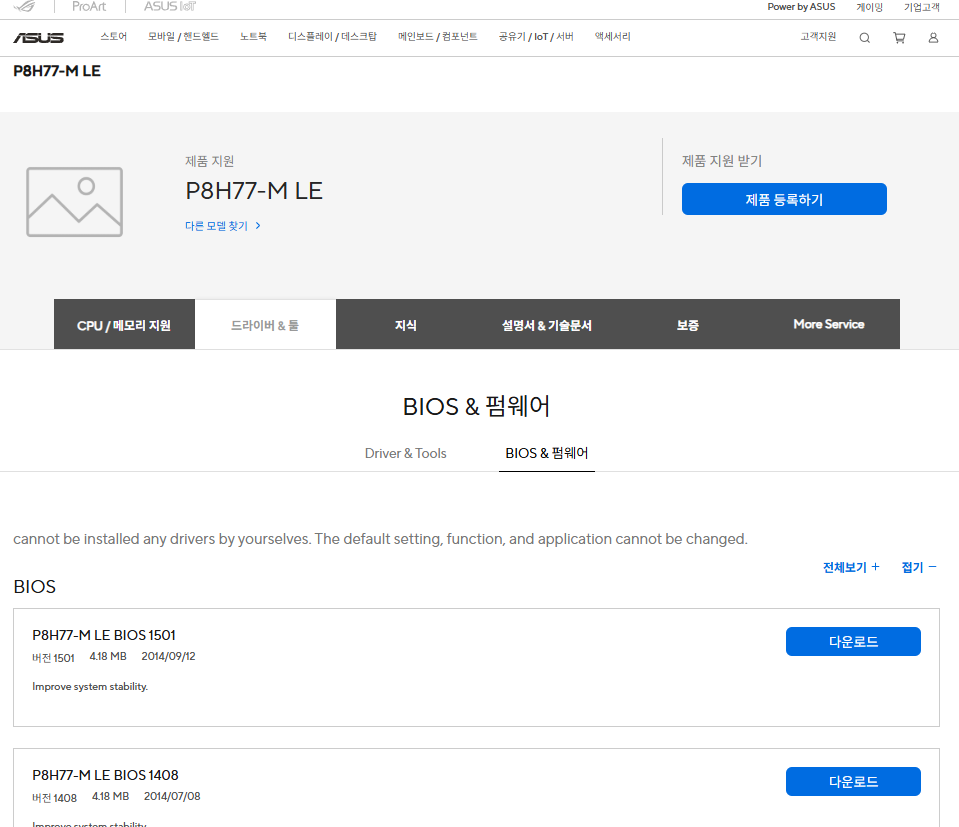Click 다른 모델 찾기 link
959x827 pixels.
coord(223,226)
